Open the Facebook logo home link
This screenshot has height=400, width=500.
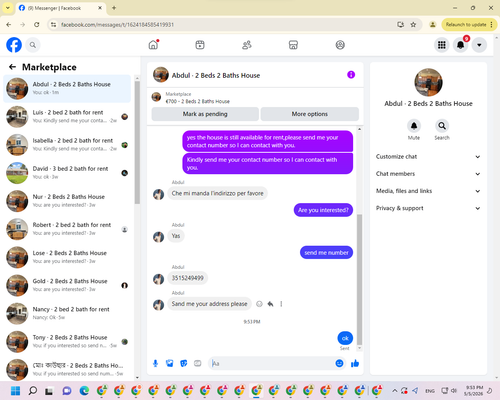(x=14, y=45)
